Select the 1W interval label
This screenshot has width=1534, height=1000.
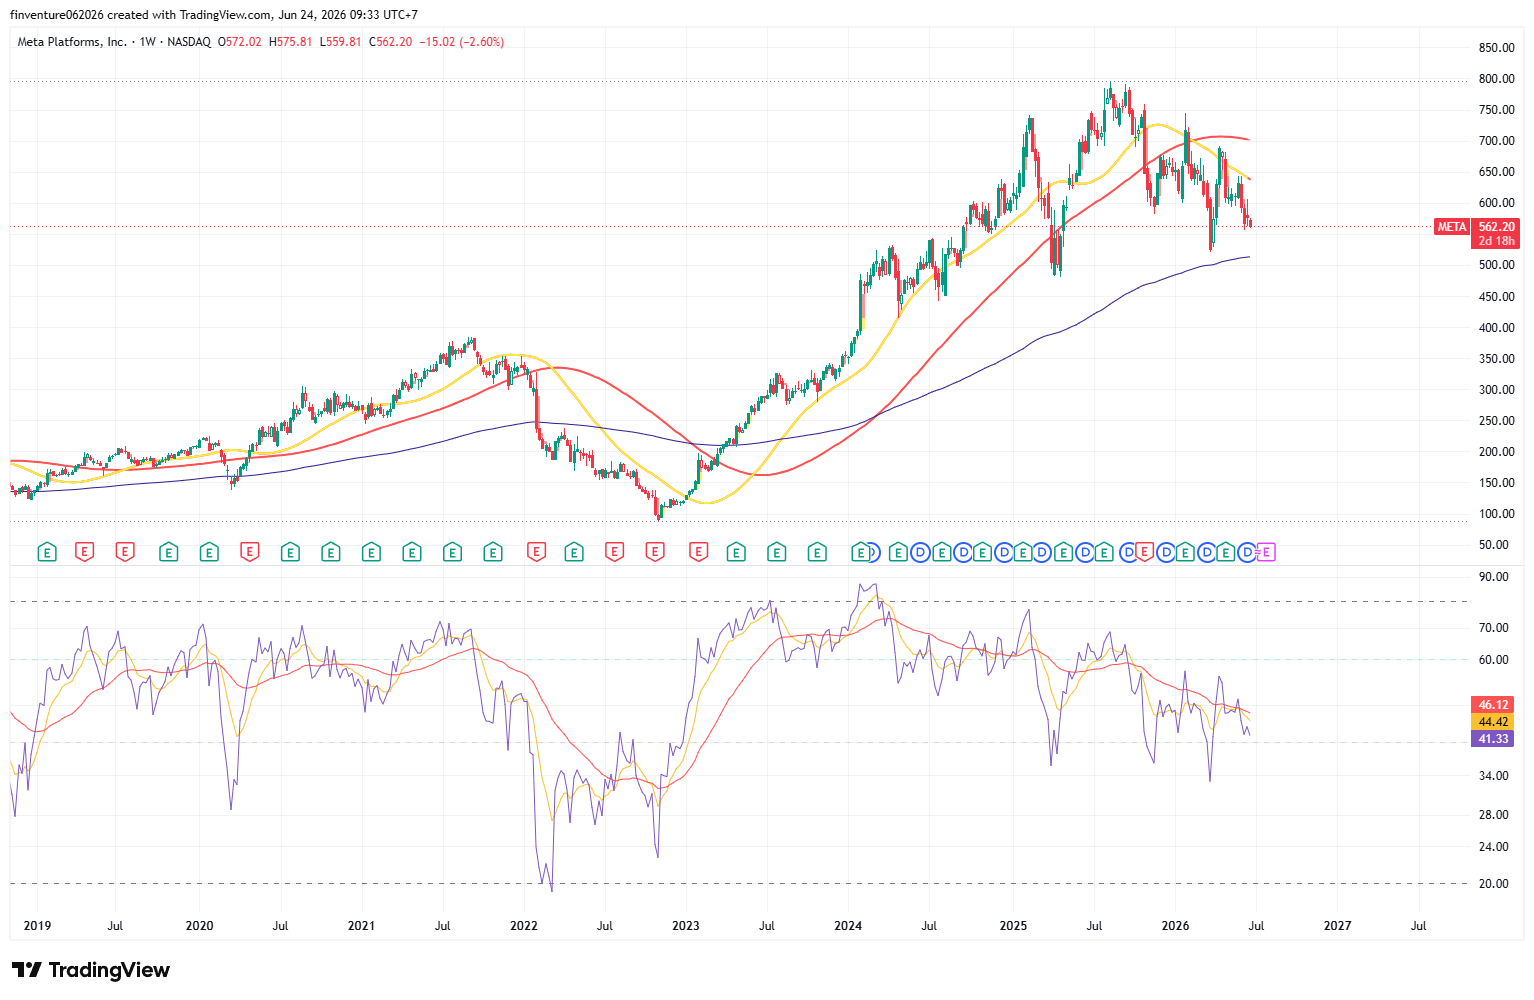point(148,42)
